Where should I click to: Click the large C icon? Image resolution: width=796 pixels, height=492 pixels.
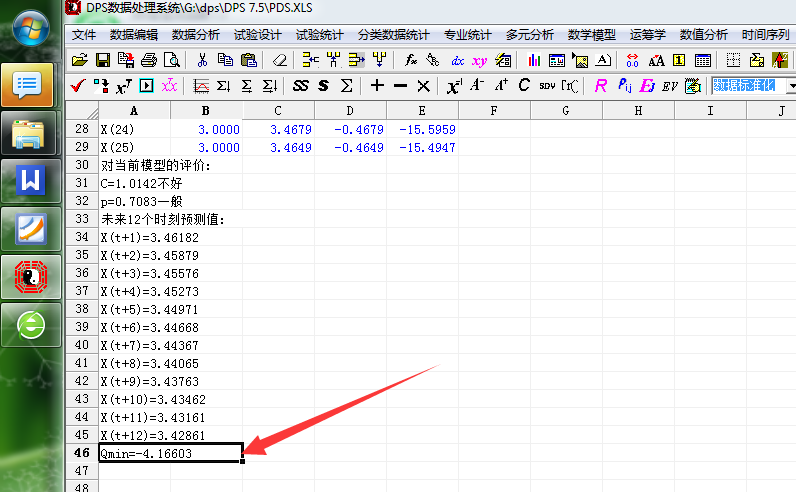tap(524, 85)
